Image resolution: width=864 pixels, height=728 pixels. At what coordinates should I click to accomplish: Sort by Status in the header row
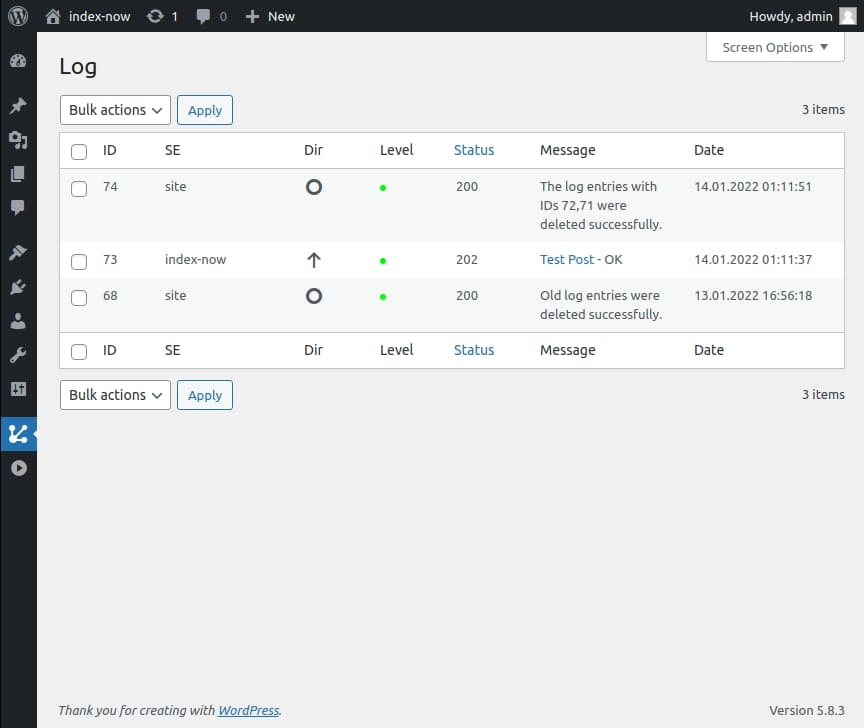click(x=474, y=150)
